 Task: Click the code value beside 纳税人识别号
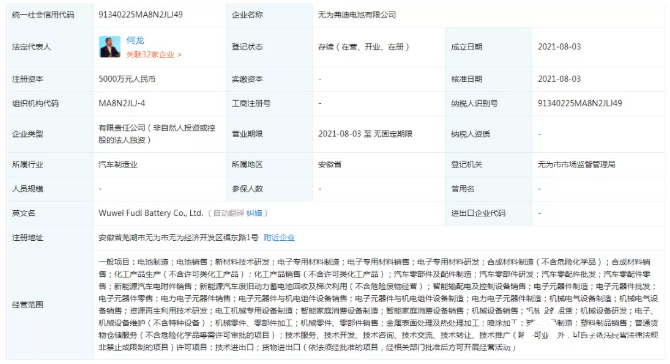[580, 103]
